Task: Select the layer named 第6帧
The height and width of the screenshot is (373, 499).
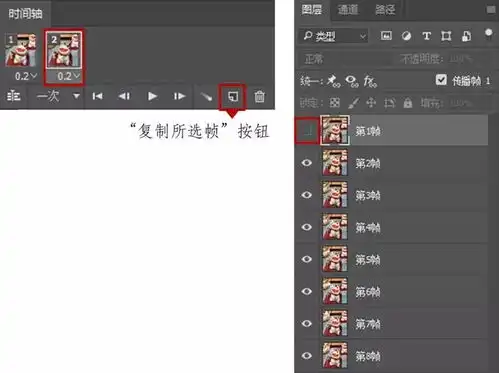Action: tap(368, 292)
